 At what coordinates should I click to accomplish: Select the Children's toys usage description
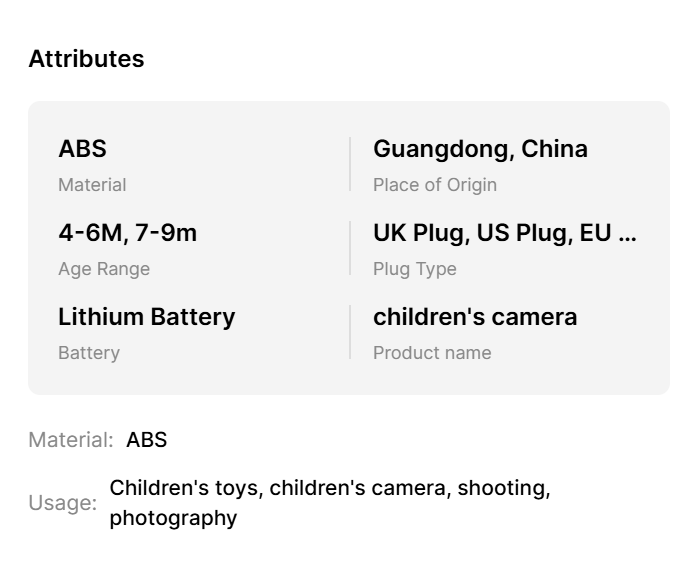tap(329, 503)
